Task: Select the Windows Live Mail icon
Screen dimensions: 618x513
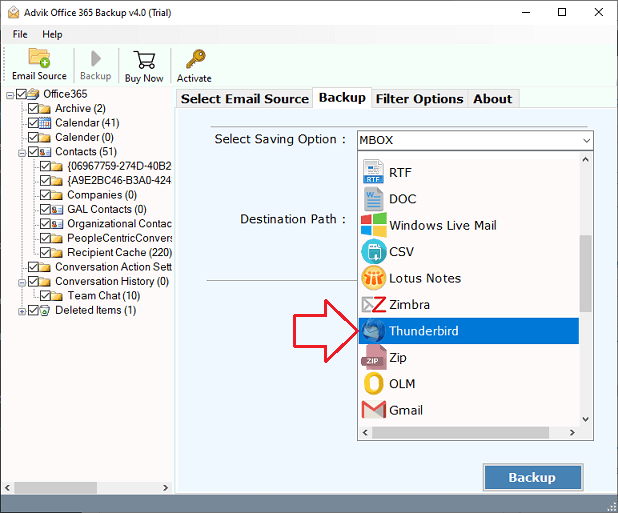Action: click(x=373, y=225)
